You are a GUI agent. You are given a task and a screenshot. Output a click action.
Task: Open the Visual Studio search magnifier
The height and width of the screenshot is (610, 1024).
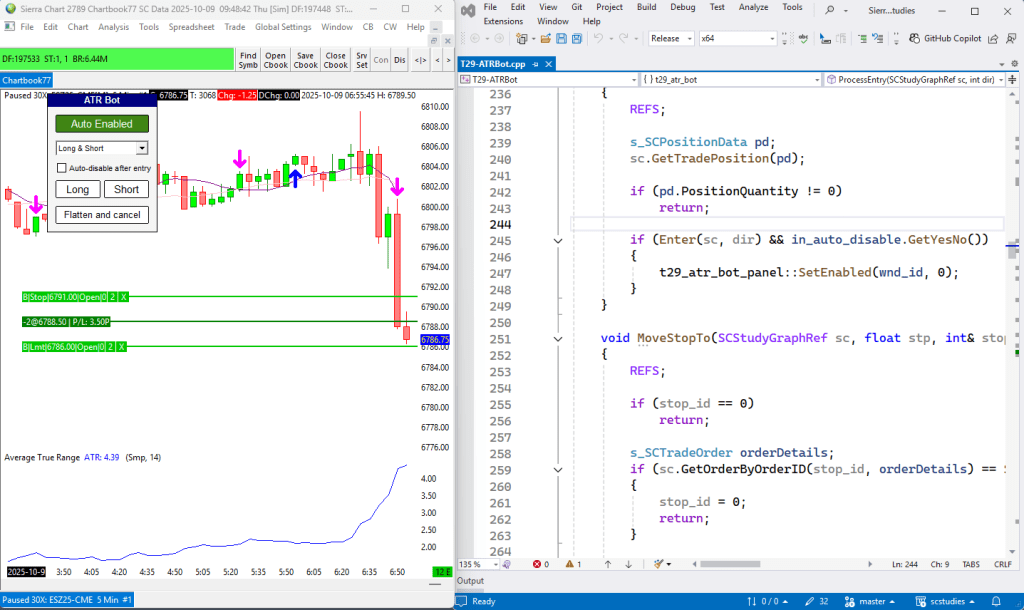pos(831,8)
